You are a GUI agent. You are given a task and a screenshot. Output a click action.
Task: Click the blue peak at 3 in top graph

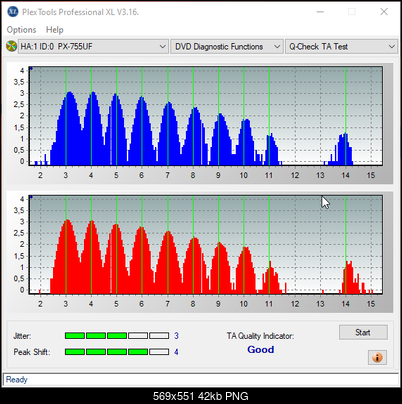pos(69,128)
